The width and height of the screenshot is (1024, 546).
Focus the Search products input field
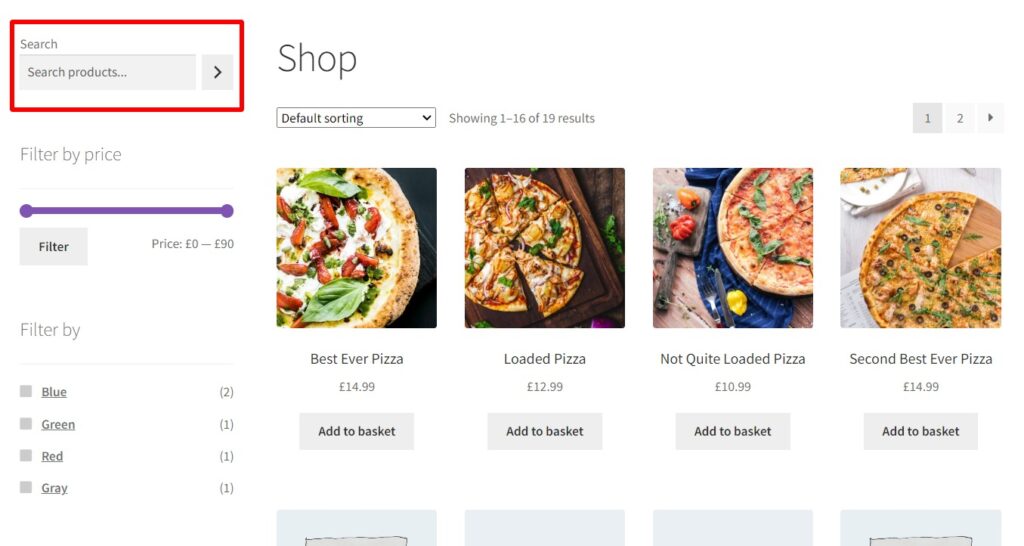[x=107, y=72]
